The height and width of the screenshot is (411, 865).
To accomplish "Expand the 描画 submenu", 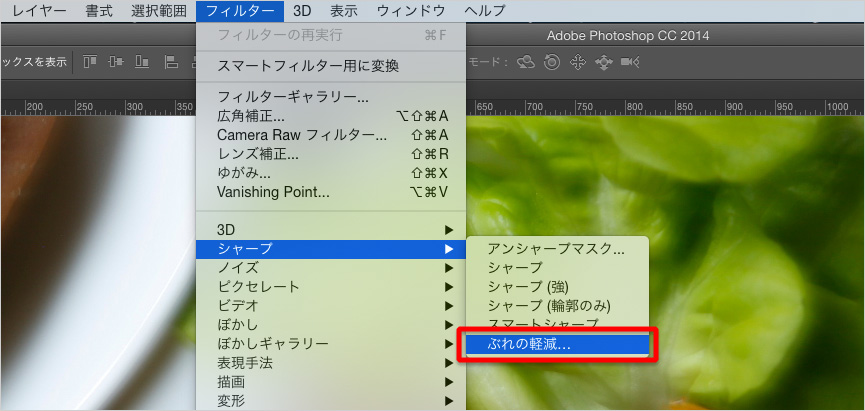I will click(331, 382).
